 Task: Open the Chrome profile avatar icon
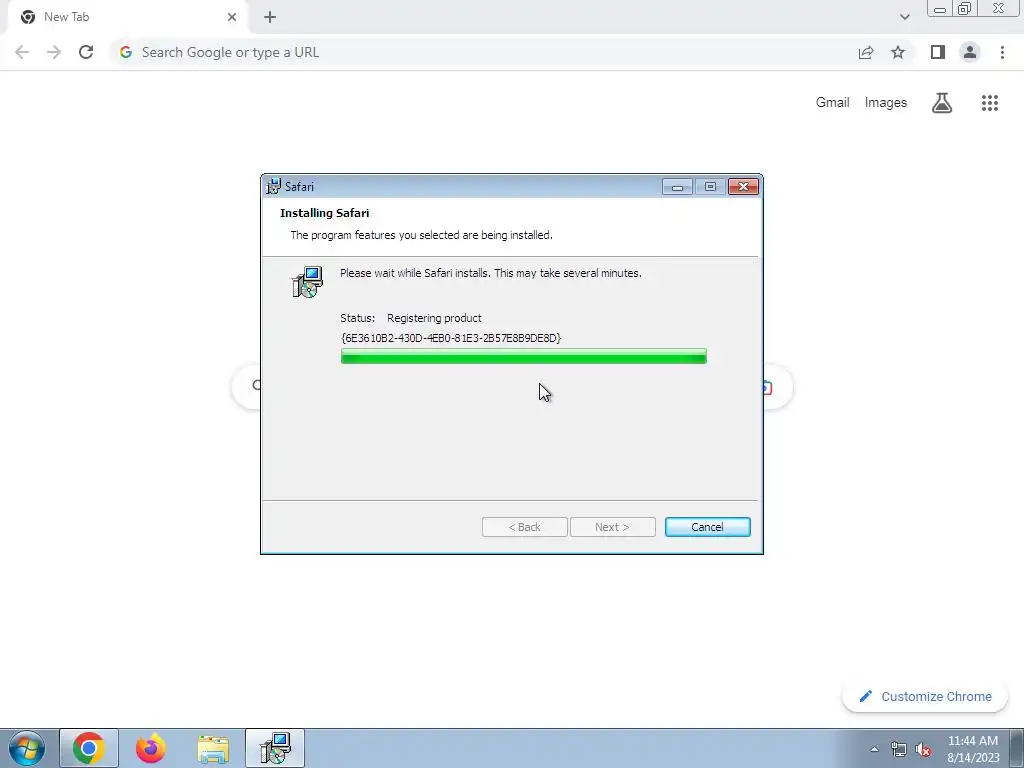click(x=970, y=52)
